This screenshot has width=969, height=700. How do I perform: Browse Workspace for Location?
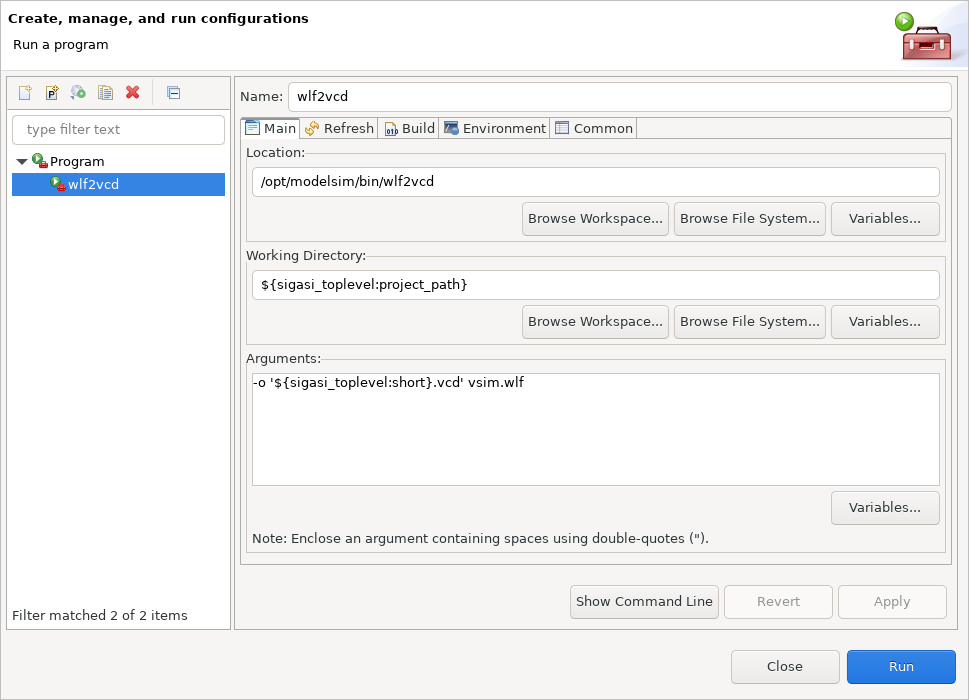595,219
